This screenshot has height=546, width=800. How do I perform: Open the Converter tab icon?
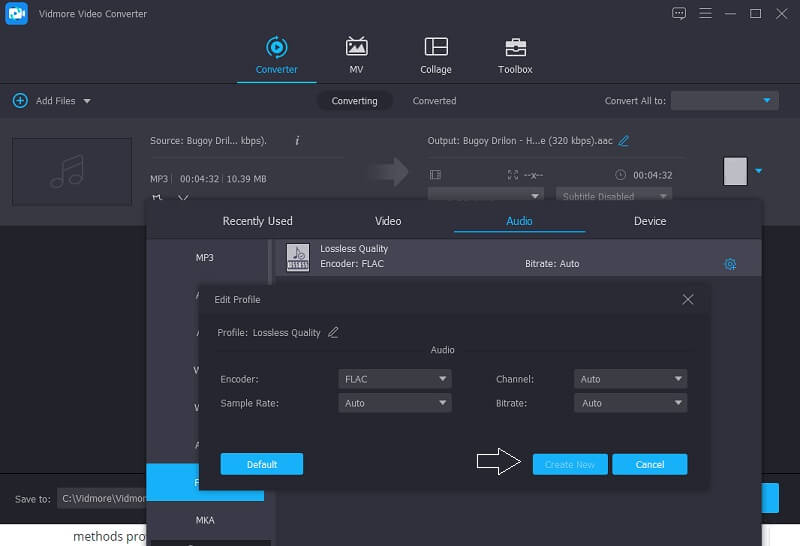pyautogui.click(x=276, y=48)
